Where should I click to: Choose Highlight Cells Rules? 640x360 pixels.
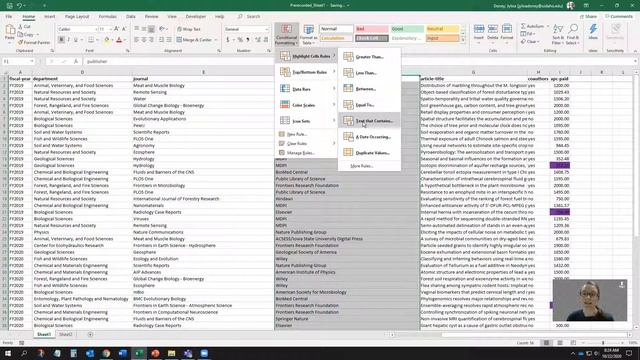tap(307, 56)
